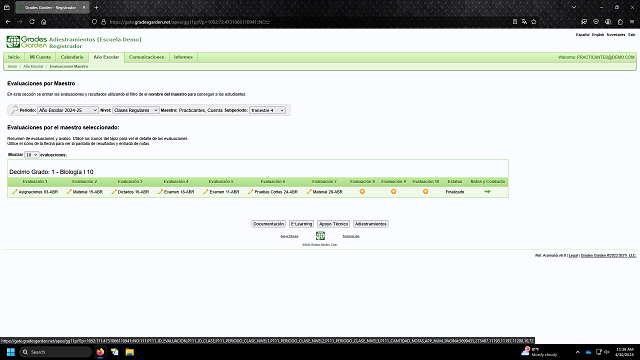The height and width of the screenshot is (360, 640).
Task: Click pencil icon beside Examen 11-ABR
Action: pyautogui.click(x=206, y=191)
